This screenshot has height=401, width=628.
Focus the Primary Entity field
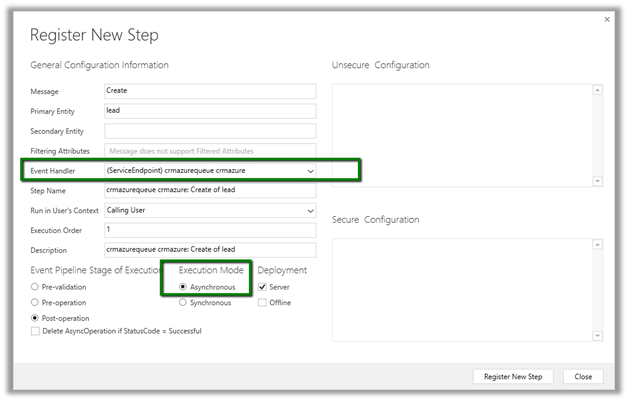pos(209,111)
